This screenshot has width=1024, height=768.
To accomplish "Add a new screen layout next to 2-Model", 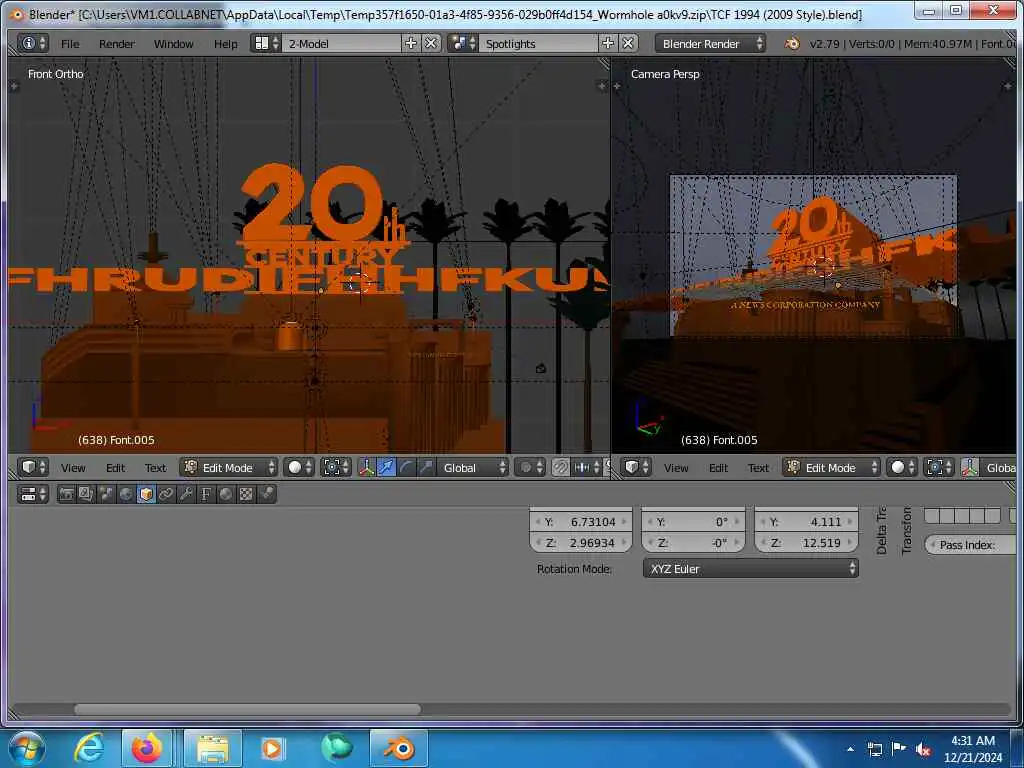I will point(411,43).
